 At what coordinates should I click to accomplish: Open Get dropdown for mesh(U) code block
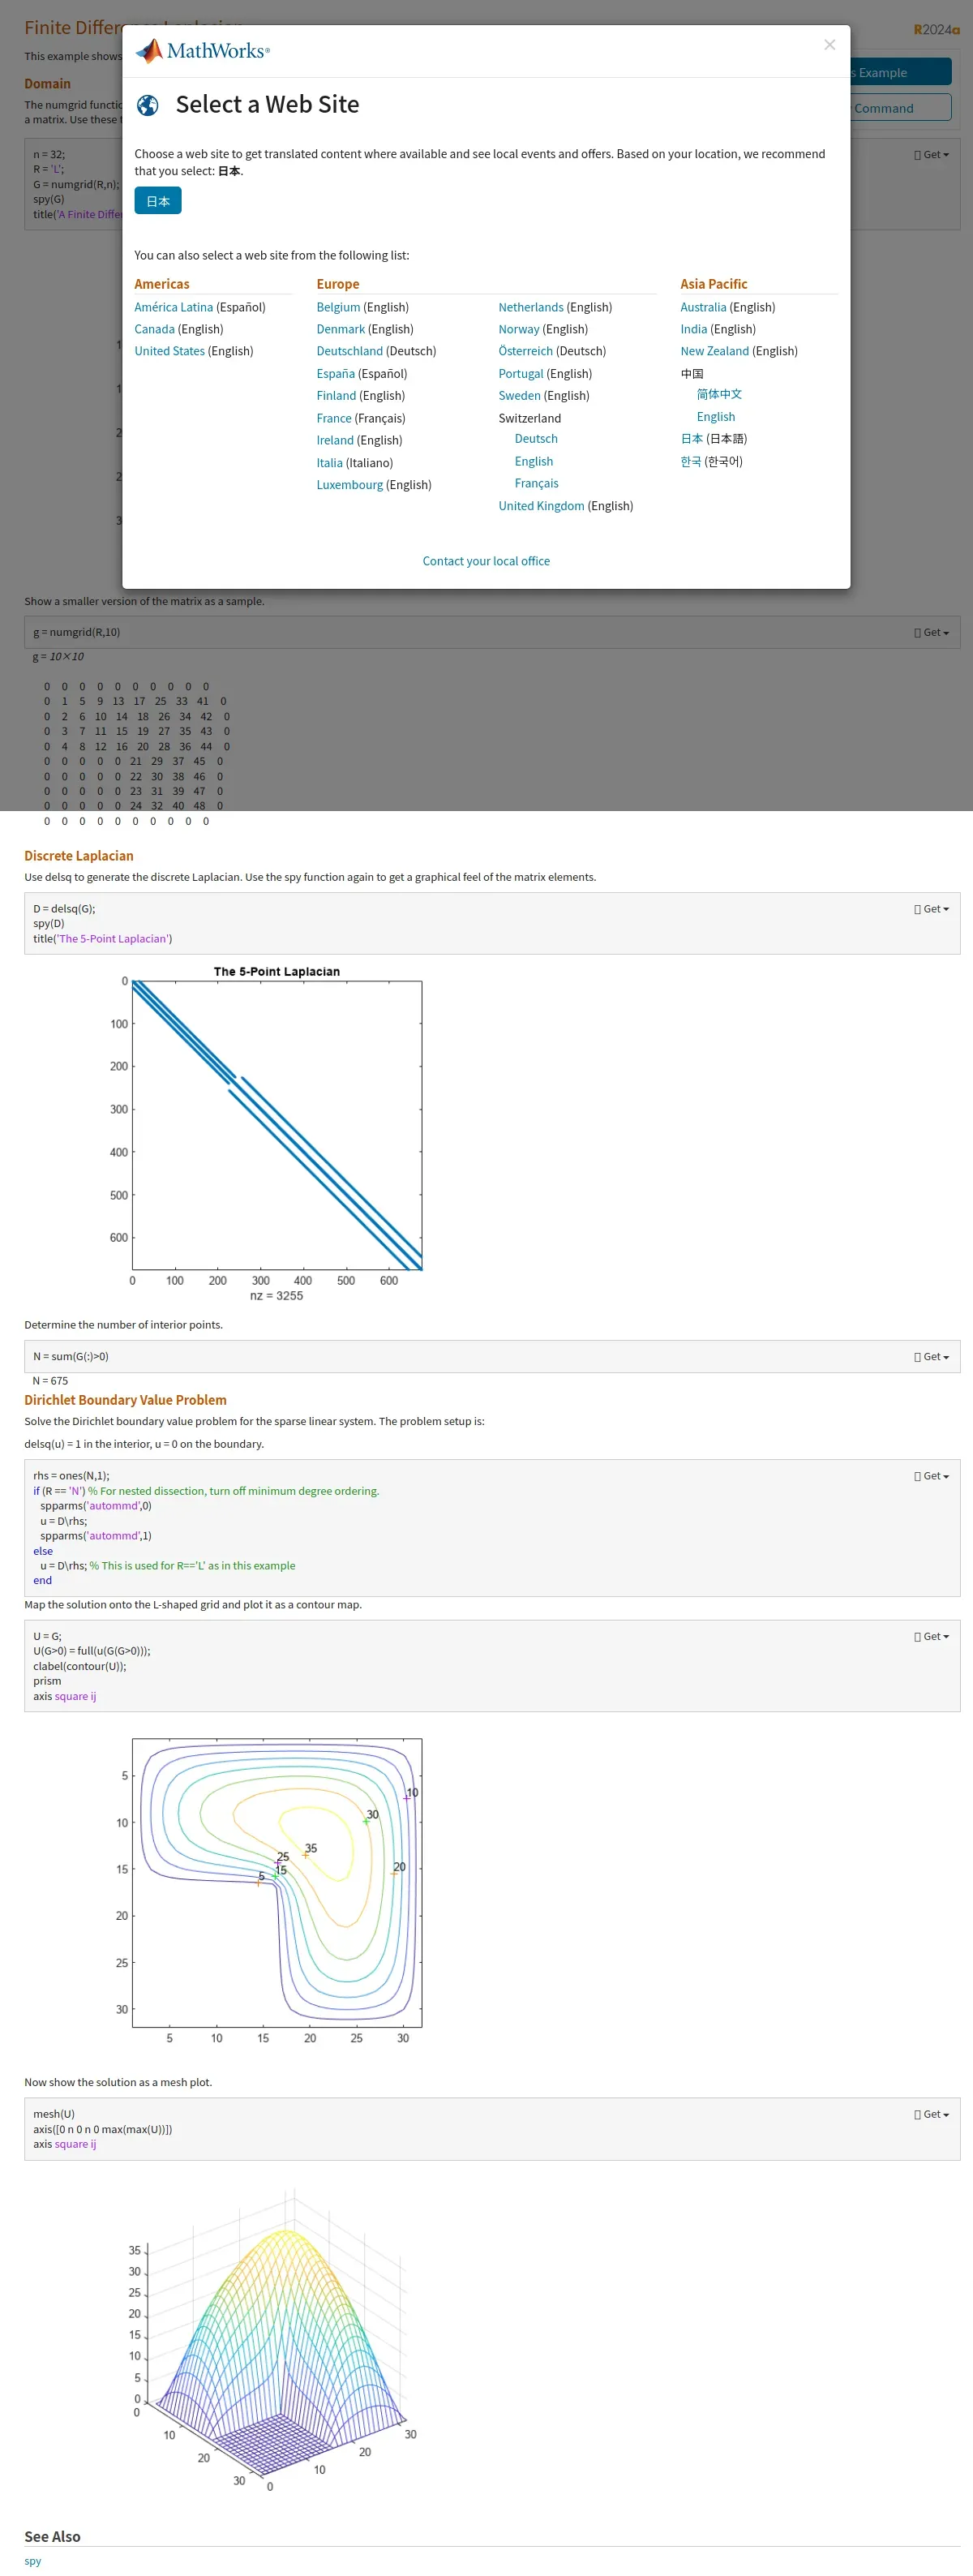[932, 2114]
